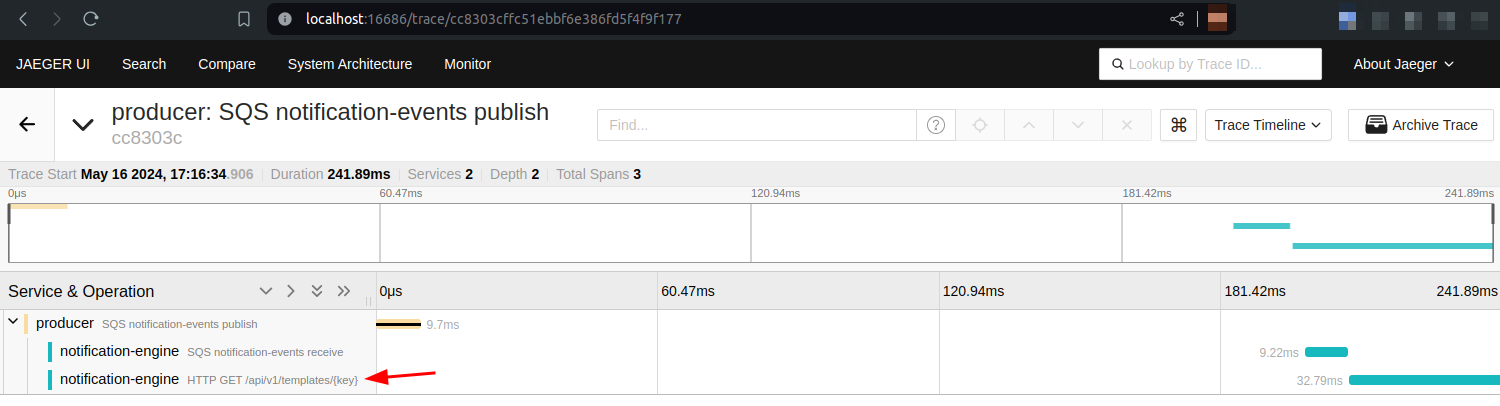Open the Trace Timeline view dropdown
This screenshot has height=406, width=1500.
pyautogui.click(x=1268, y=125)
